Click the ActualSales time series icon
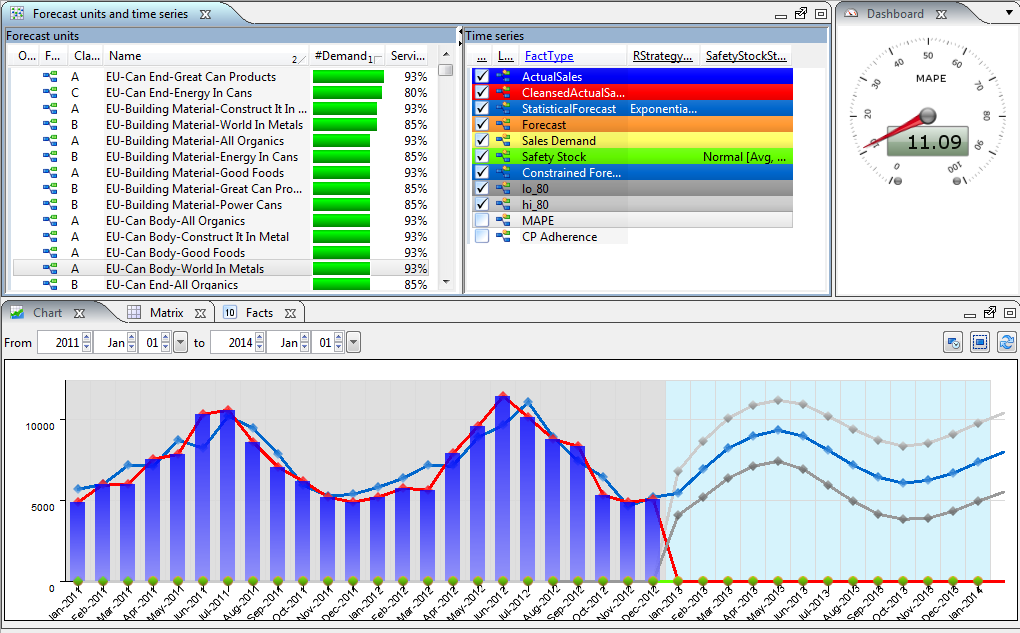Screen dimensions: 1020x633 click(x=503, y=76)
